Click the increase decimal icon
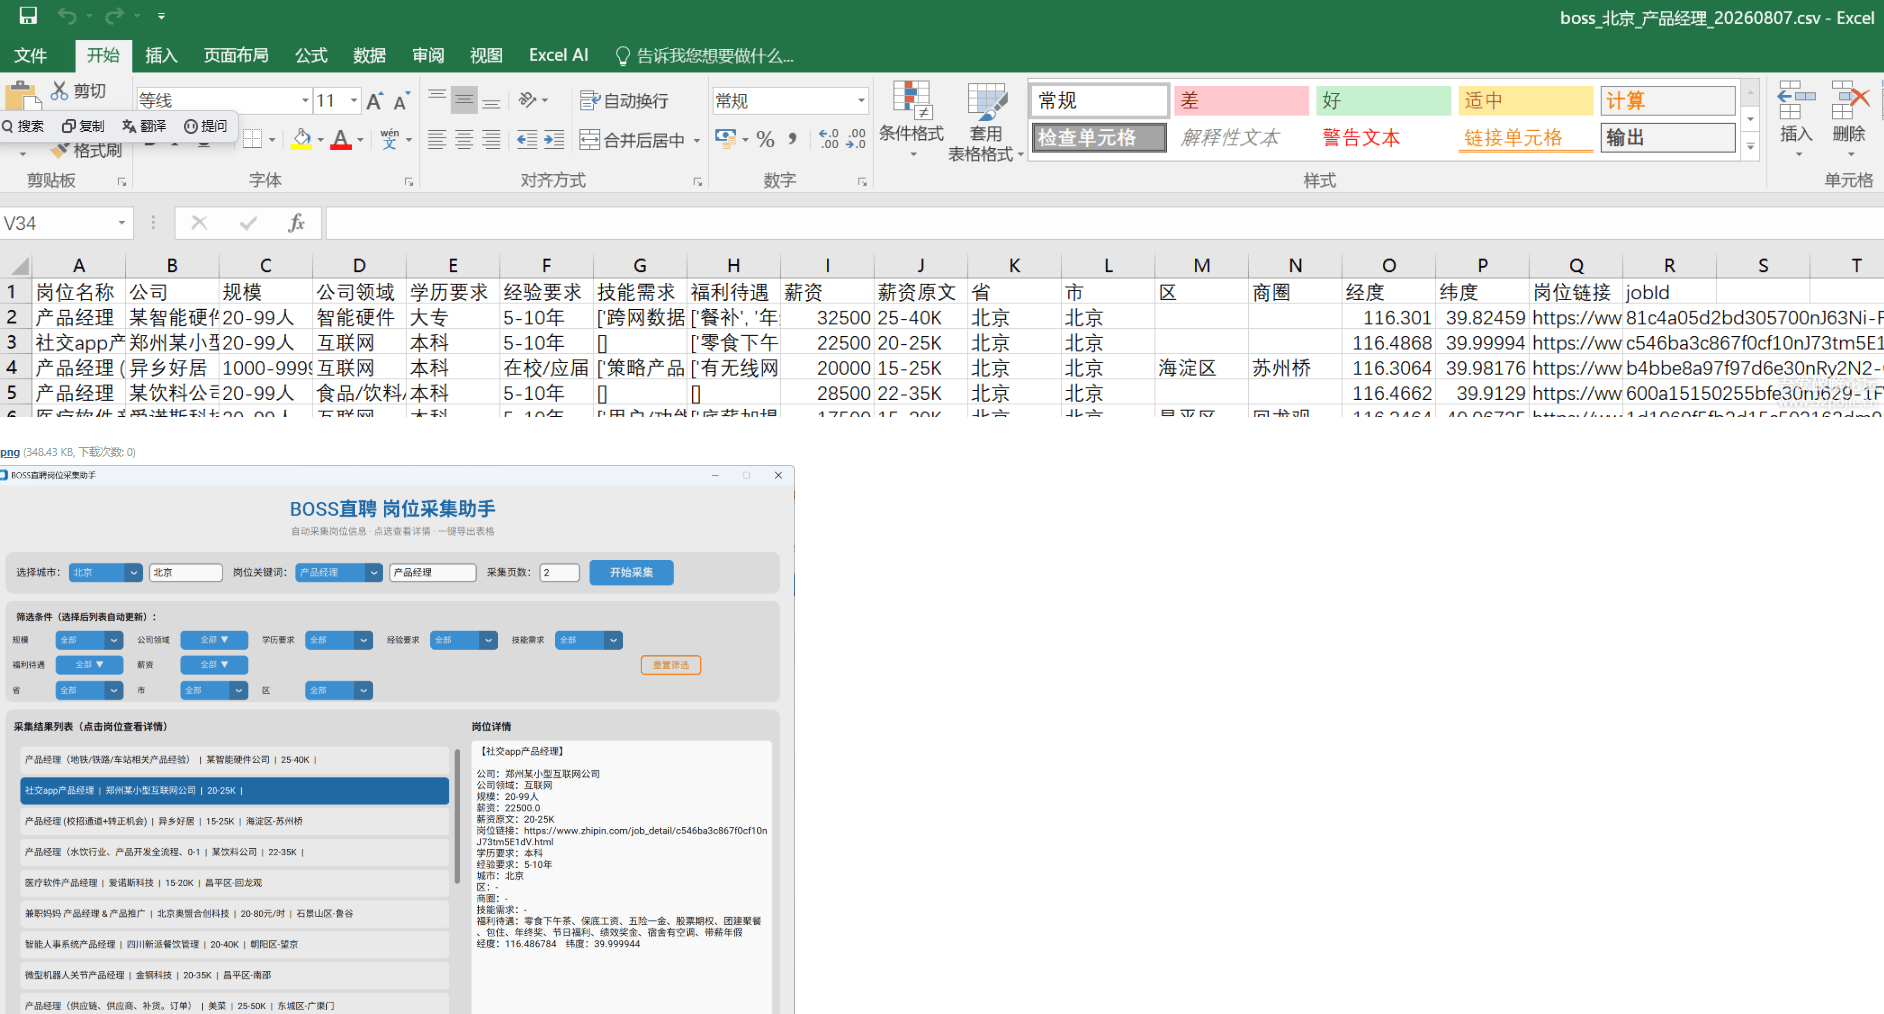The width and height of the screenshot is (1884, 1014). point(829,139)
